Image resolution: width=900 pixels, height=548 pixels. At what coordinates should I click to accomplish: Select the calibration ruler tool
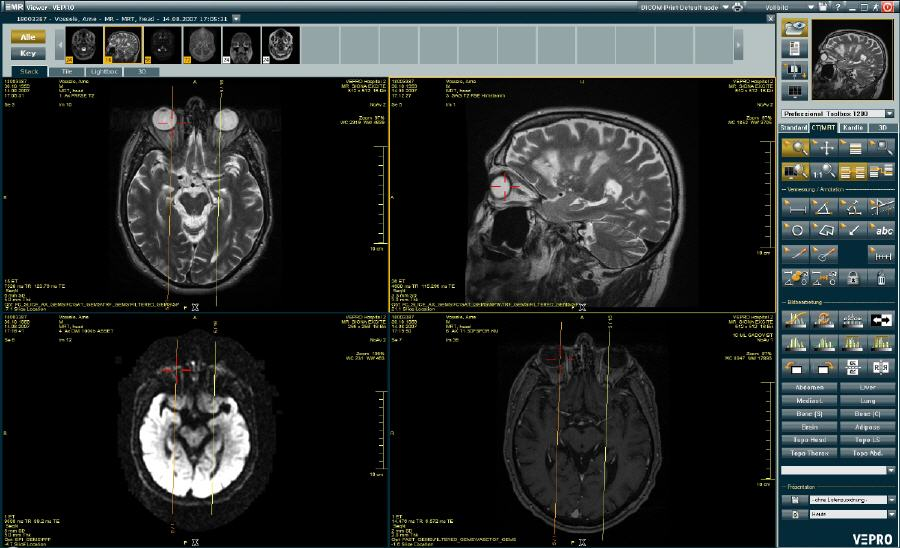coord(882,254)
